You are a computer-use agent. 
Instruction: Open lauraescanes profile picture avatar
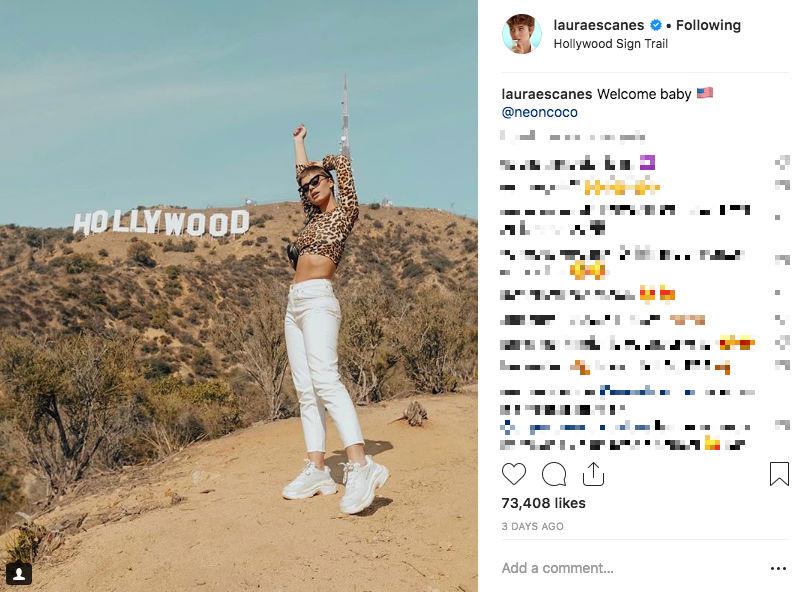click(521, 33)
